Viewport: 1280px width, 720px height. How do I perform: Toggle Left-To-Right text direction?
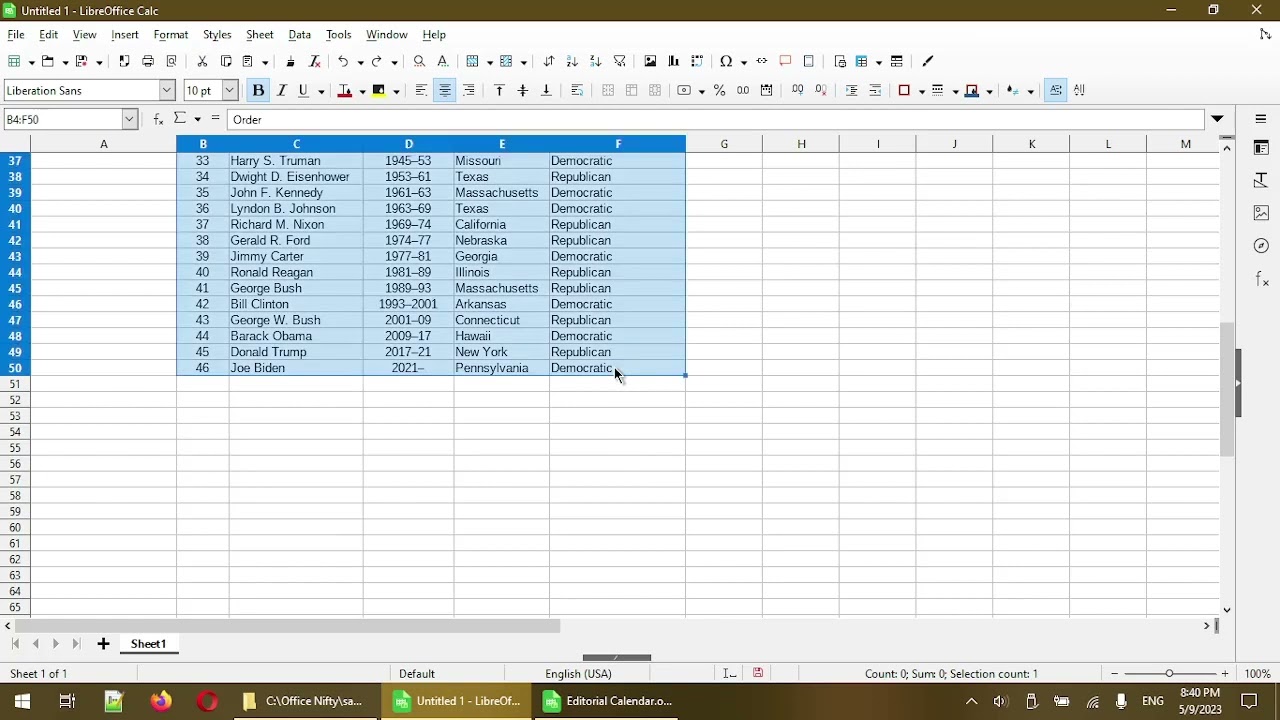coord(1056,90)
